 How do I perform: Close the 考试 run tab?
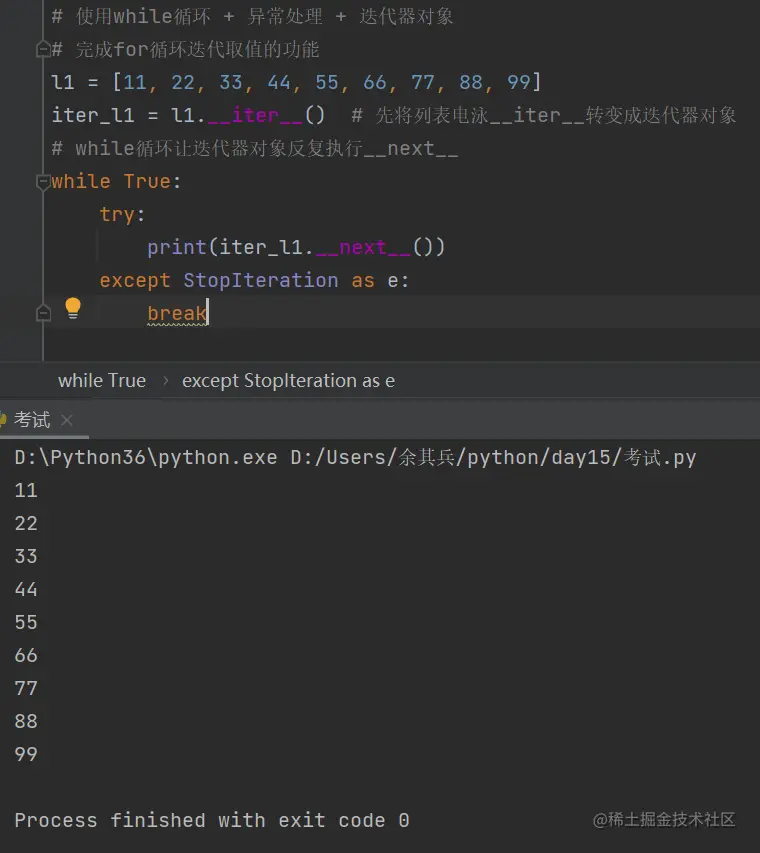67,420
